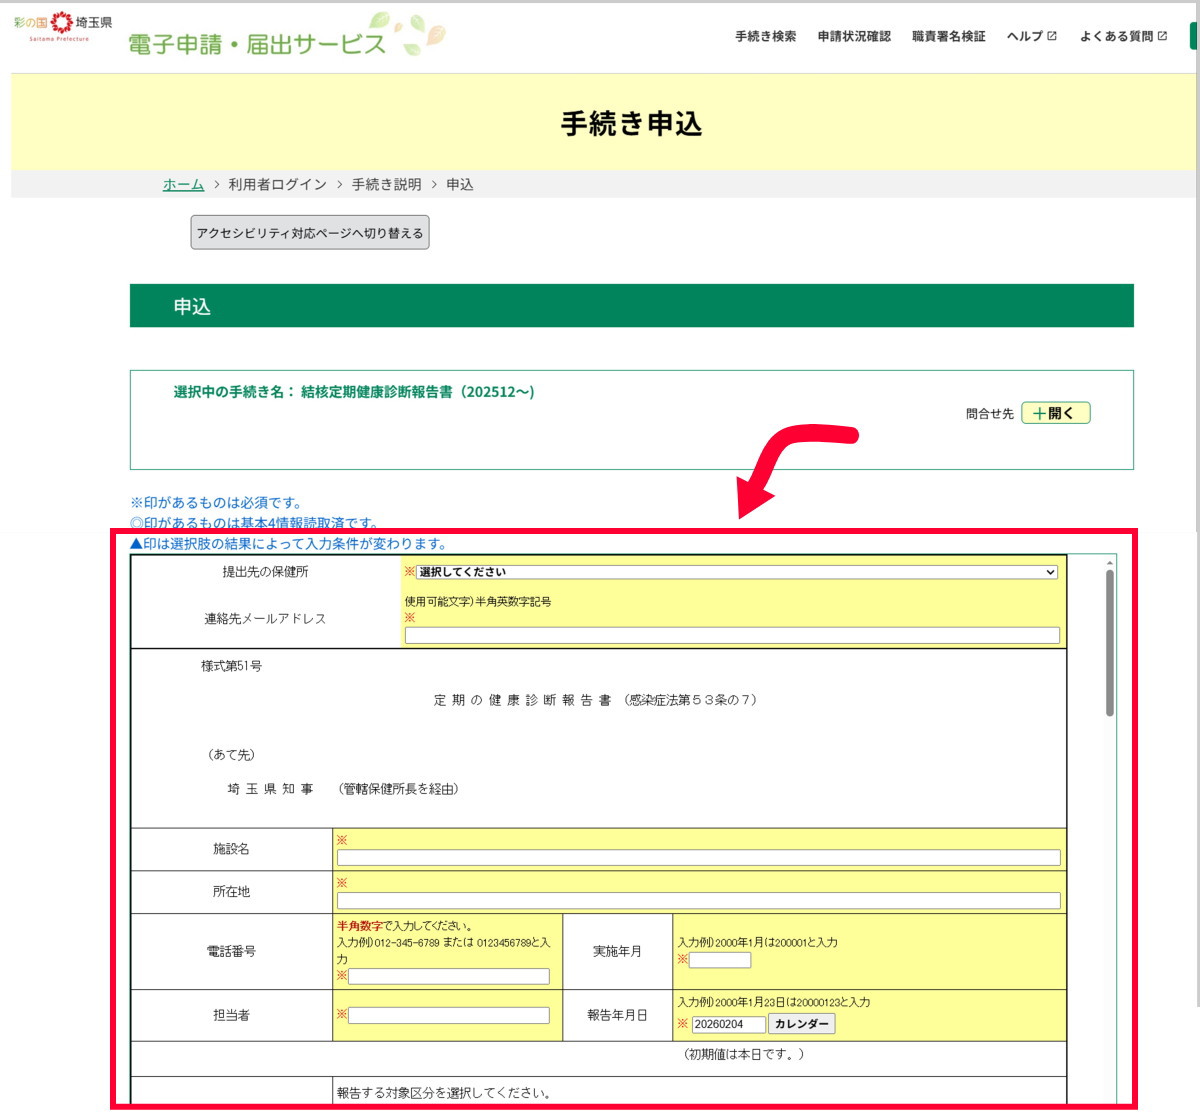Click the 報告年月日 date field

(728, 1024)
